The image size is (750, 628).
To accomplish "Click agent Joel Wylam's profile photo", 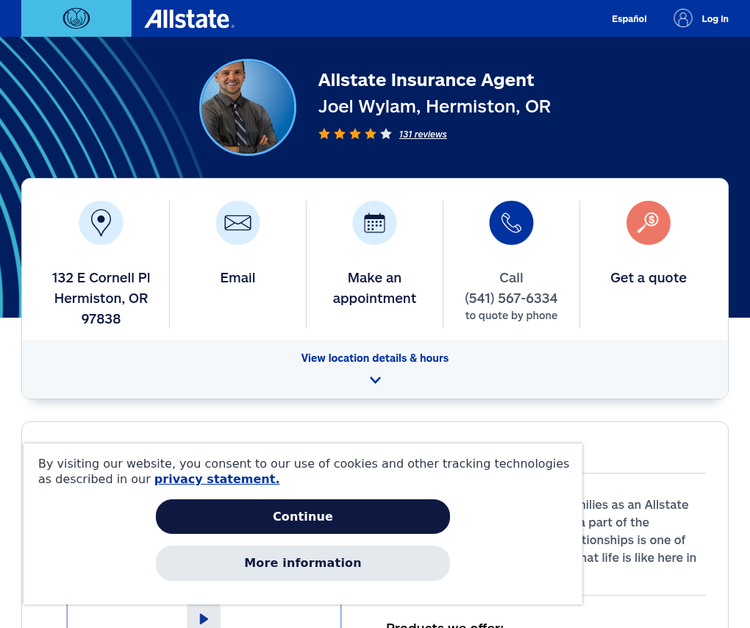I will [248, 107].
